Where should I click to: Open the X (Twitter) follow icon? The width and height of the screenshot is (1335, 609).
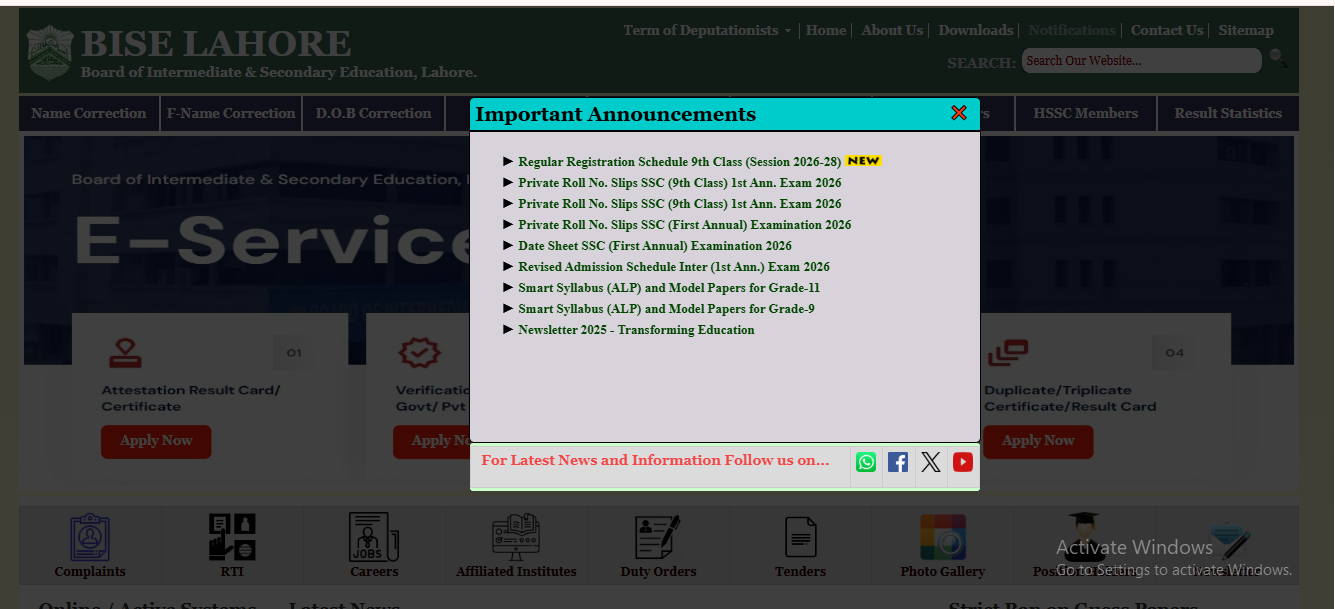931,462
